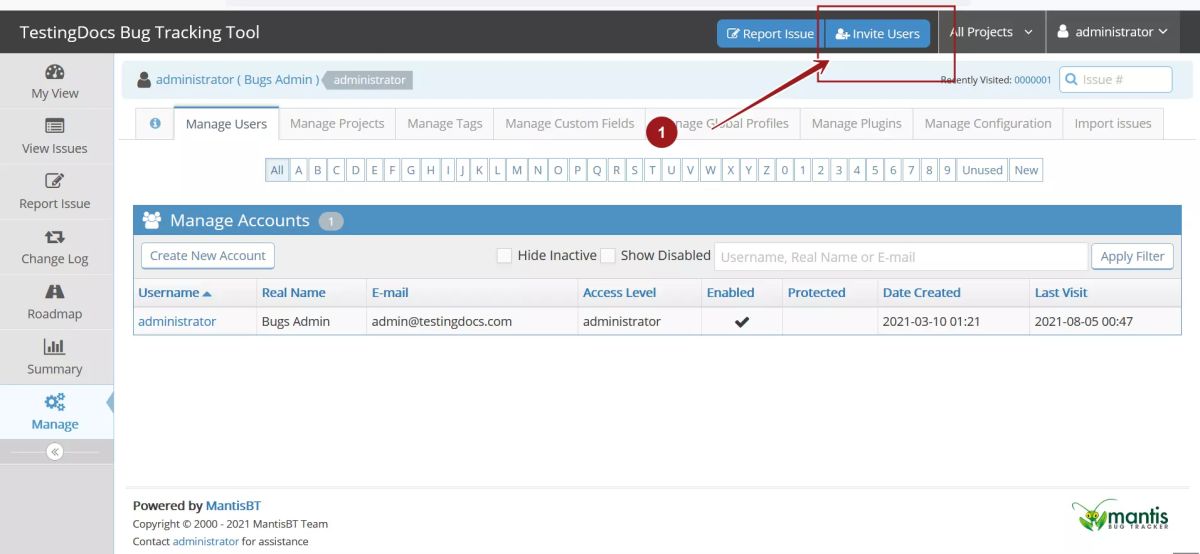Click the info tab icon

click(x=155, y=123)
